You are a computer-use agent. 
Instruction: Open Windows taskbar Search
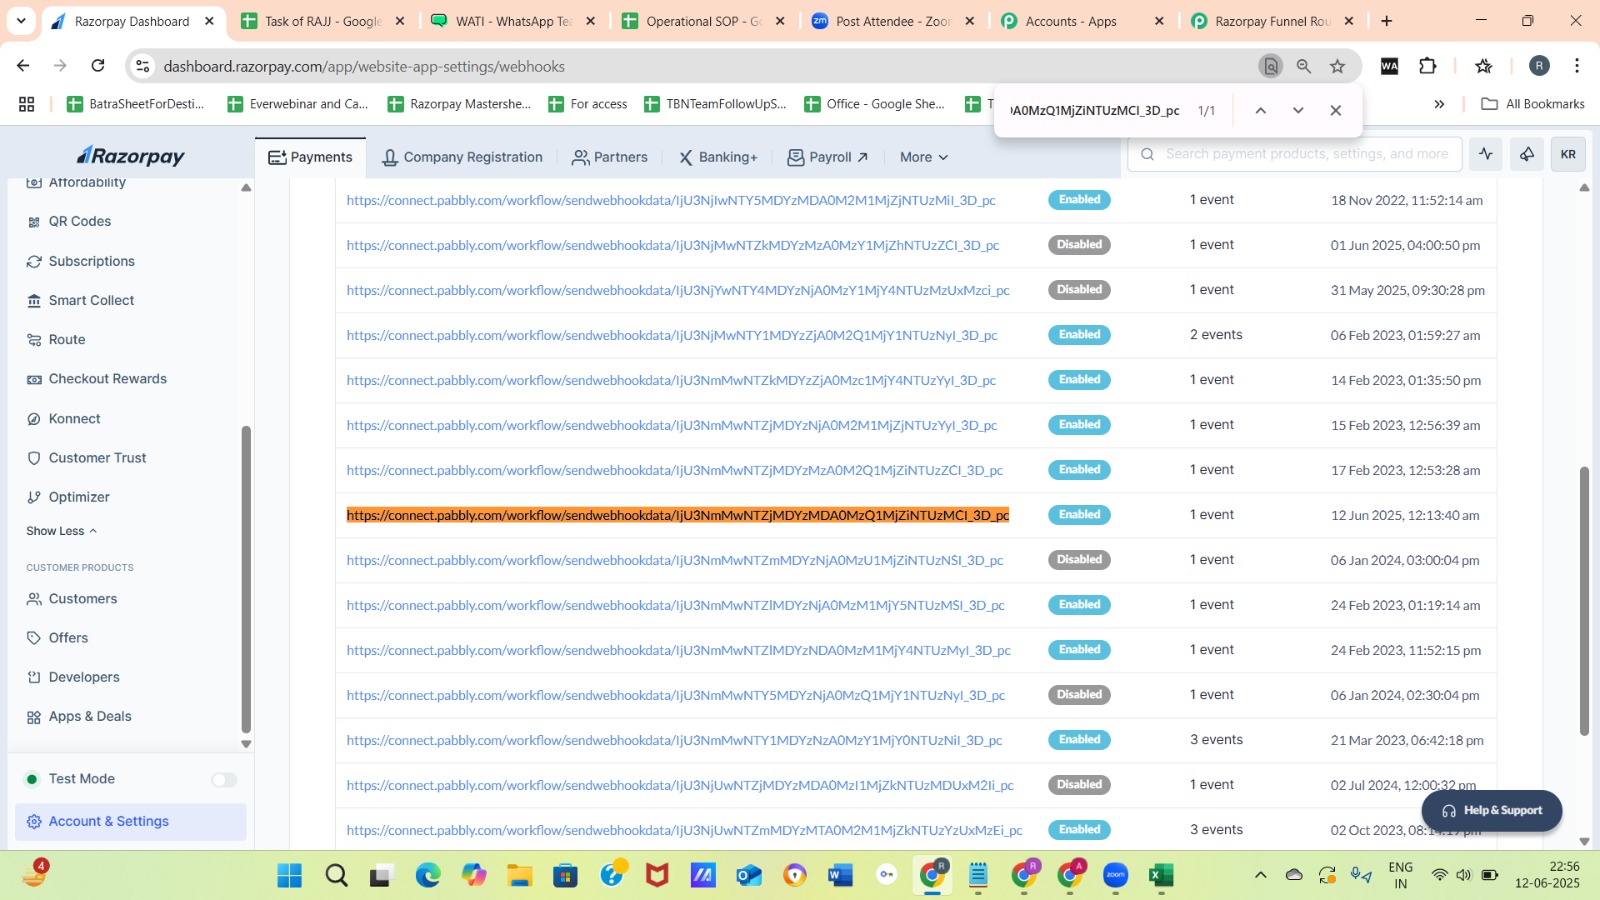click(x=337, y=876)
